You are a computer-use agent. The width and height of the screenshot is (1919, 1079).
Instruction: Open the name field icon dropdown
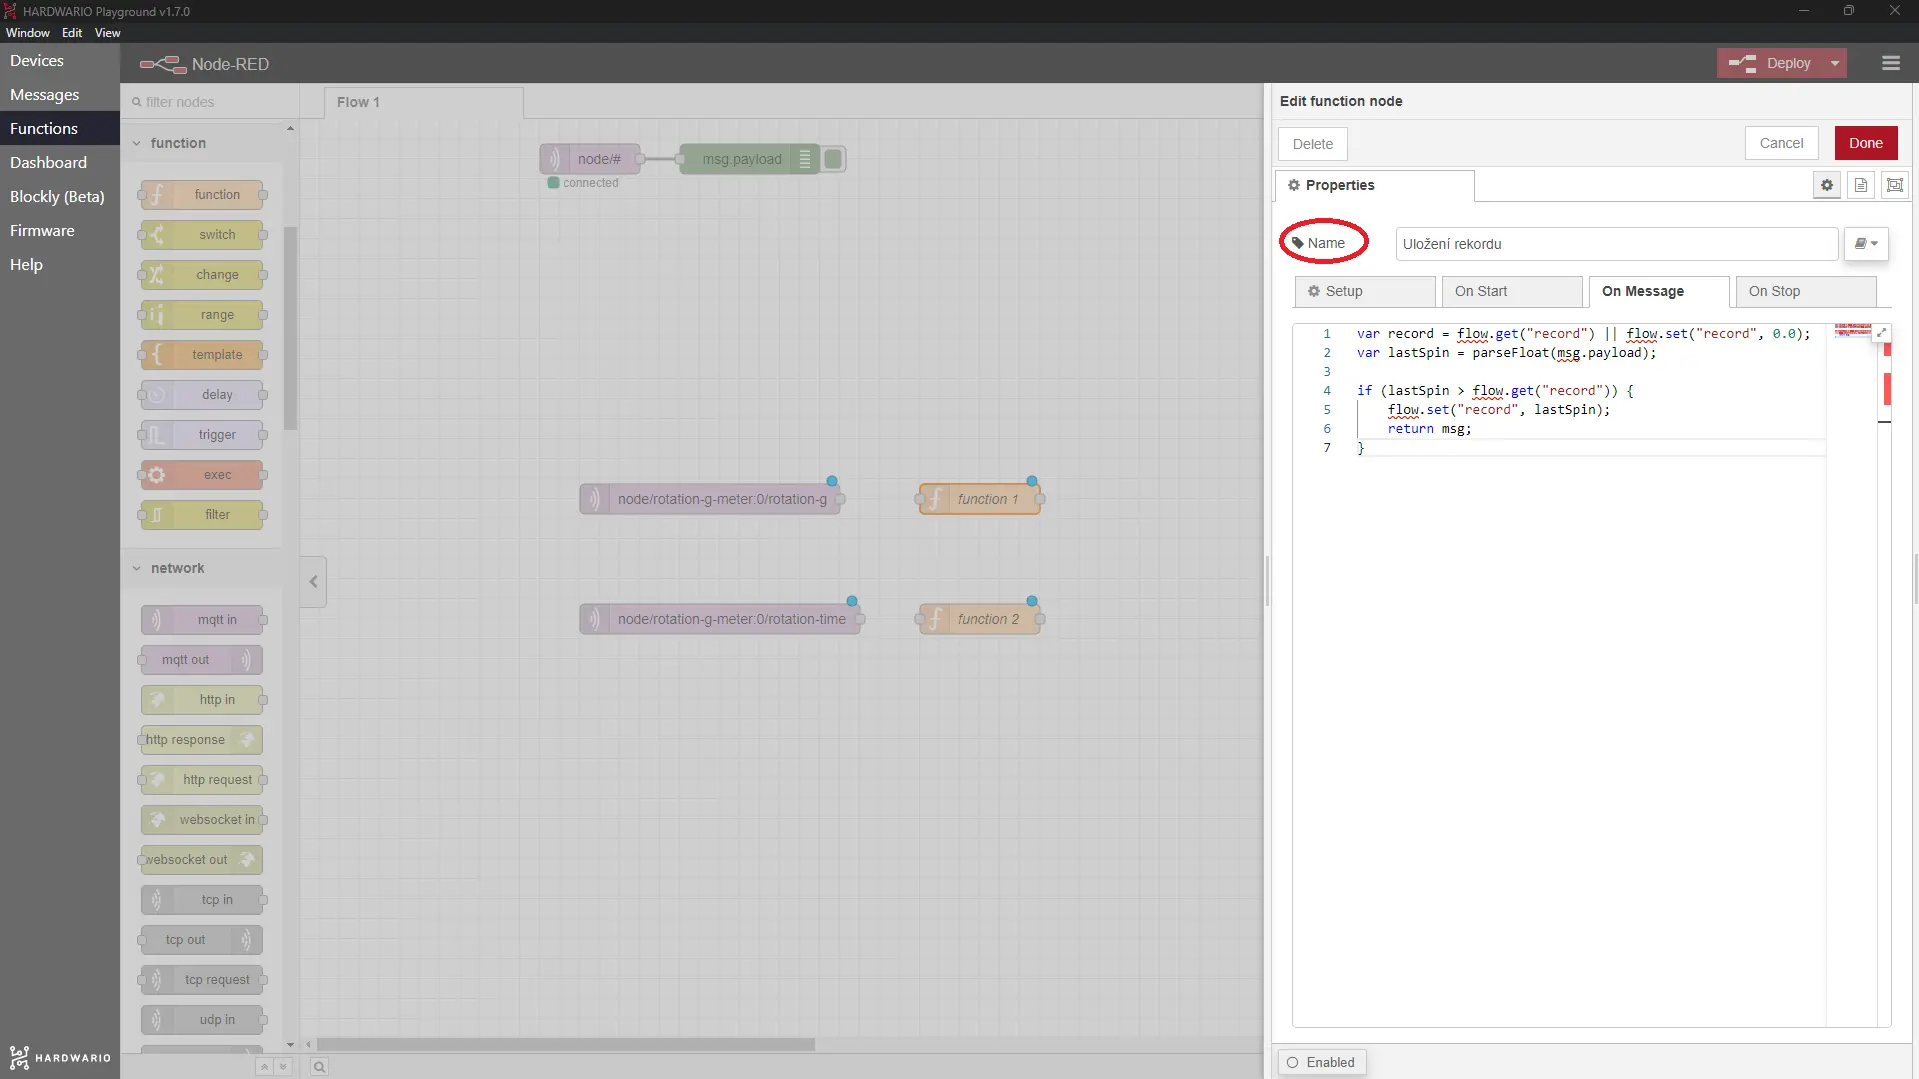[1866, 244]
